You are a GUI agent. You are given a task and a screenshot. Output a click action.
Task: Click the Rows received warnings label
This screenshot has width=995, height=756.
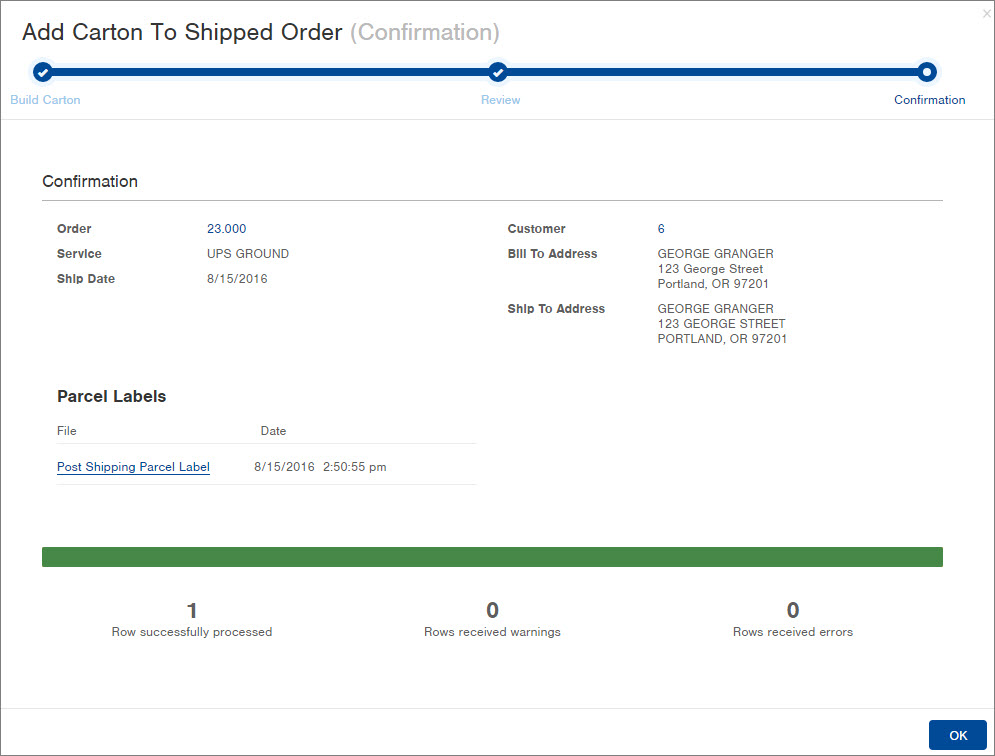(x=492, y=632)
